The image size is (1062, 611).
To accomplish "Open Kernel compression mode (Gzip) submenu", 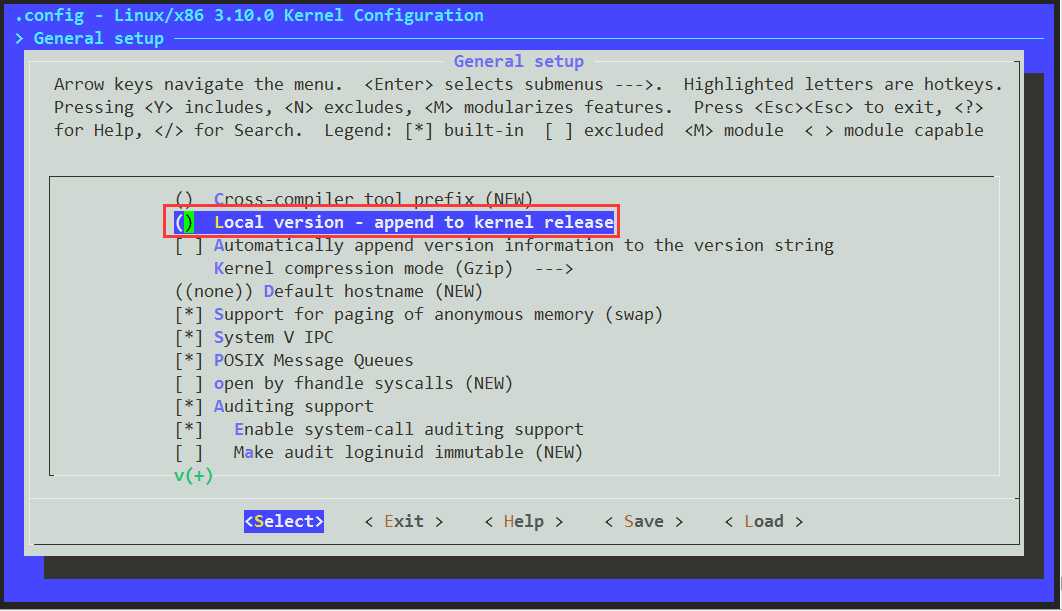I will (x=394, y=268).
